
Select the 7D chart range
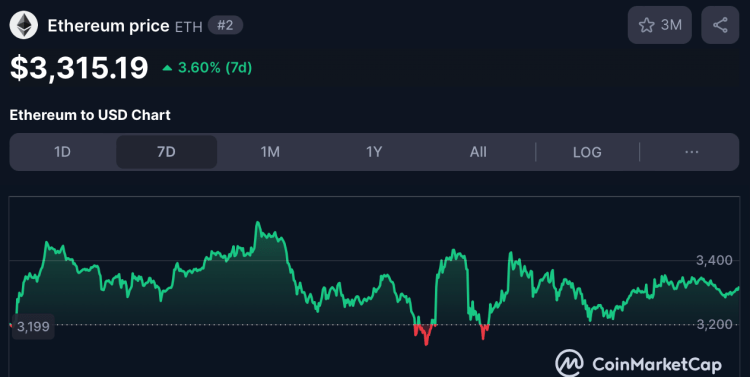[x=166, y=152]
